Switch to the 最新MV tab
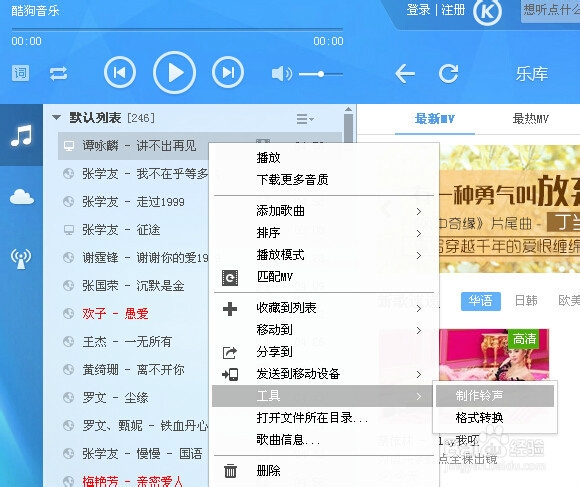This screenshot has height=487, width=580. click(x=435, y=119)
